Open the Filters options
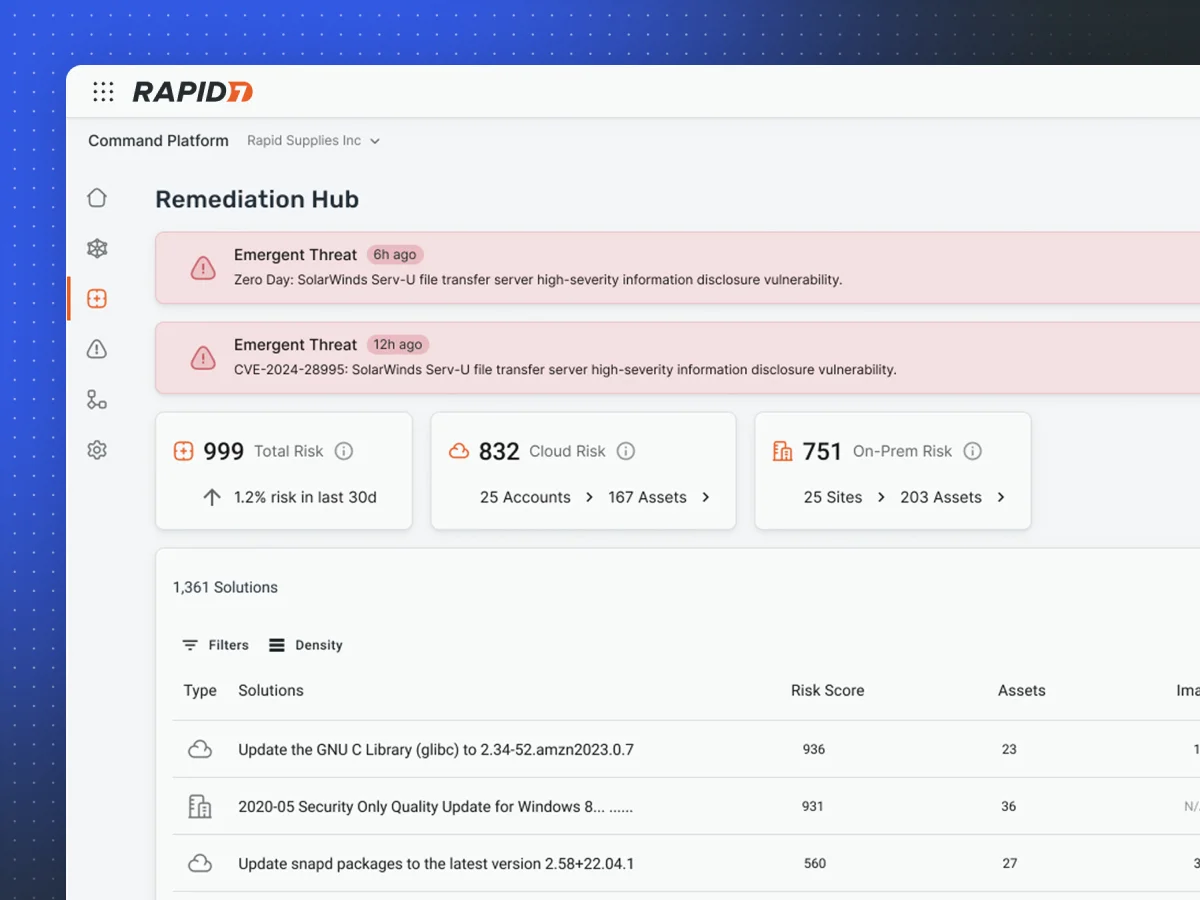The image size is (1200, 900). [215, 645]
